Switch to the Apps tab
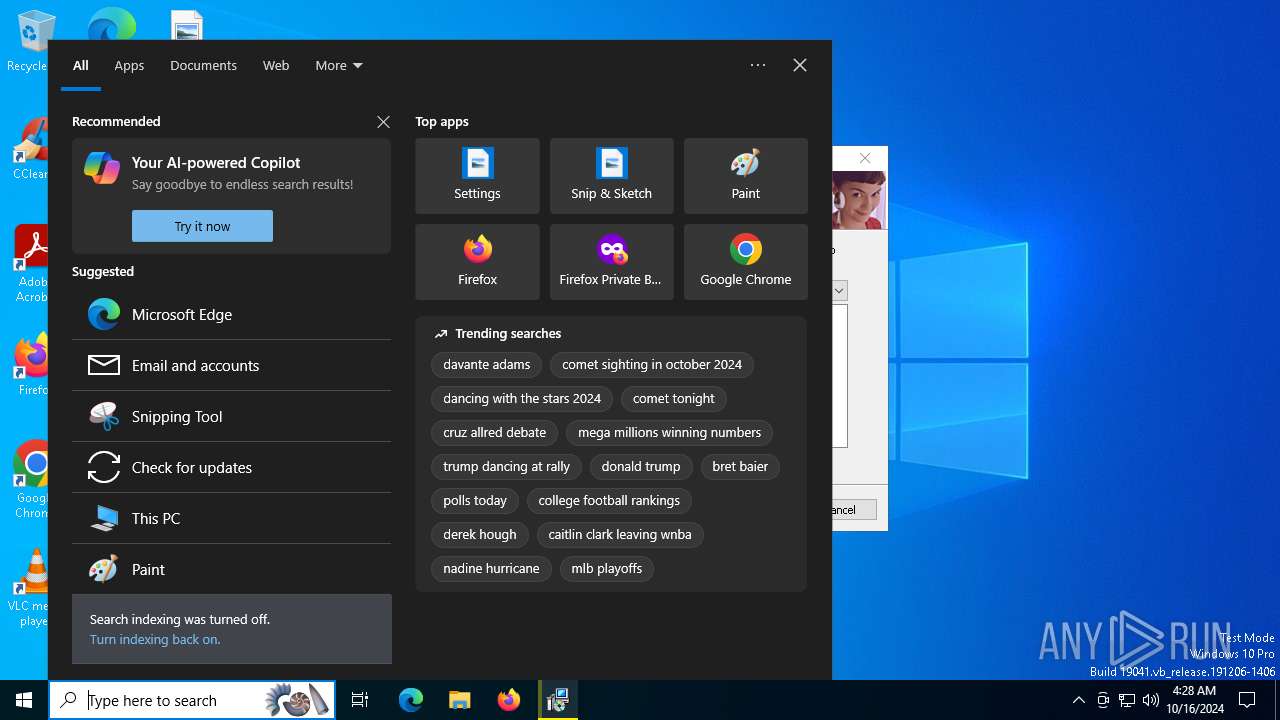Screen dimensions: 1280x720 (129, 65)
